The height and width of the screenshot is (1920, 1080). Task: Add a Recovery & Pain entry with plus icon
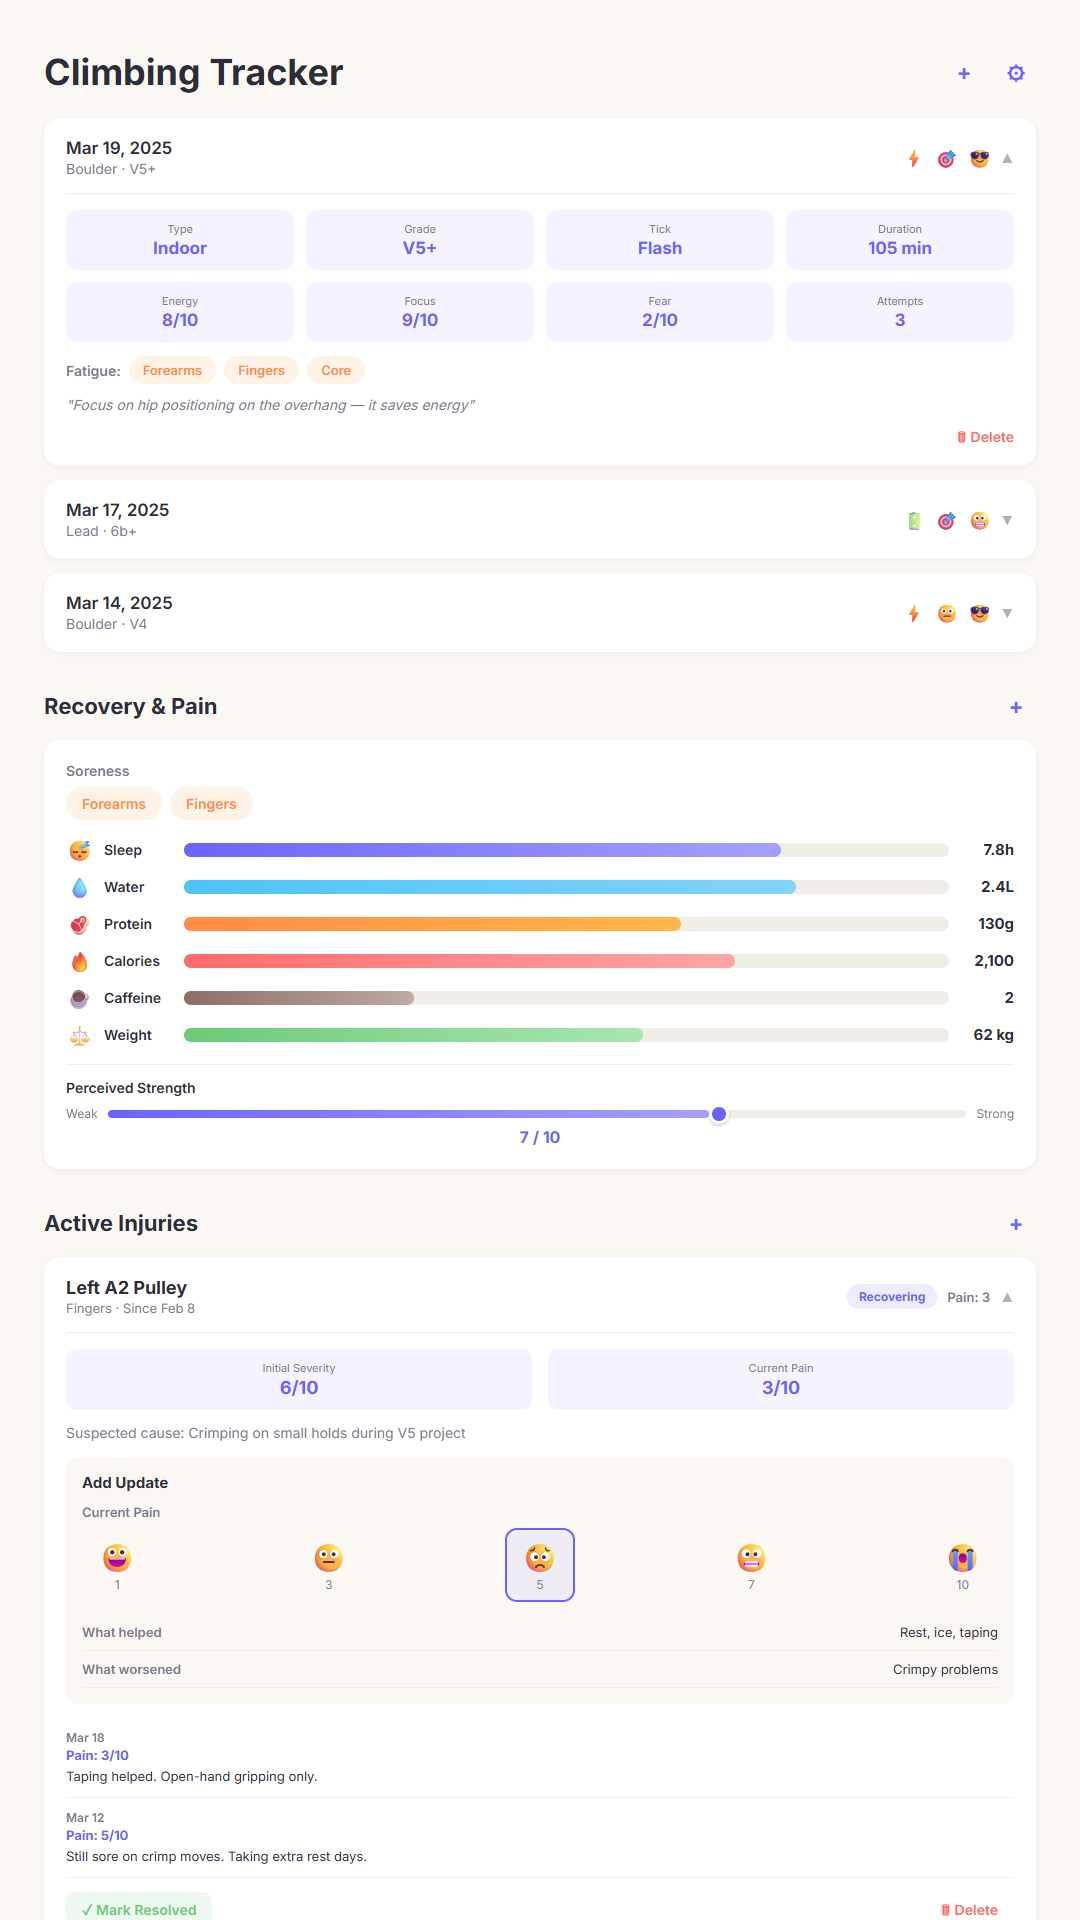pos(1016,707)
